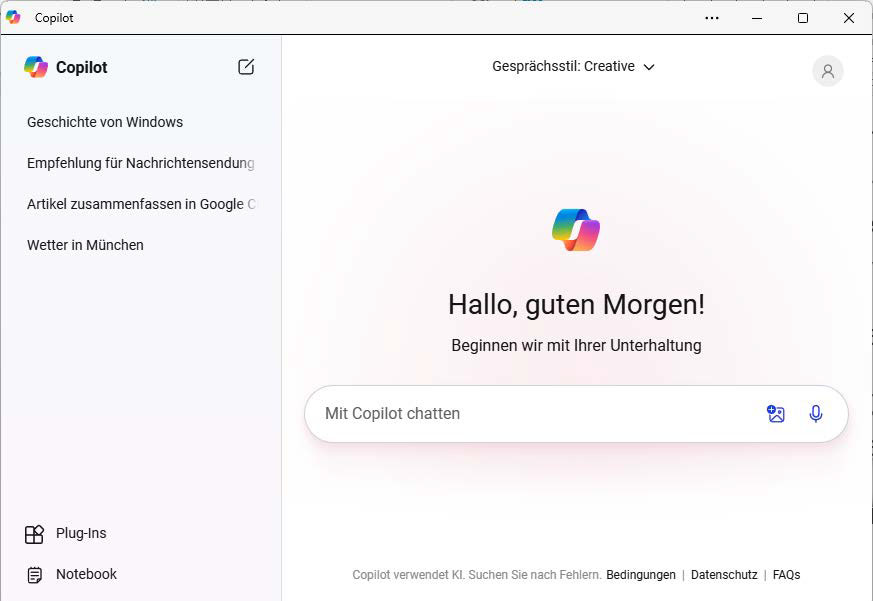Start a new chat with compose icon
The width and height of the screenshot is (873, 601).
pyautogui.click(x=246, y=67)
